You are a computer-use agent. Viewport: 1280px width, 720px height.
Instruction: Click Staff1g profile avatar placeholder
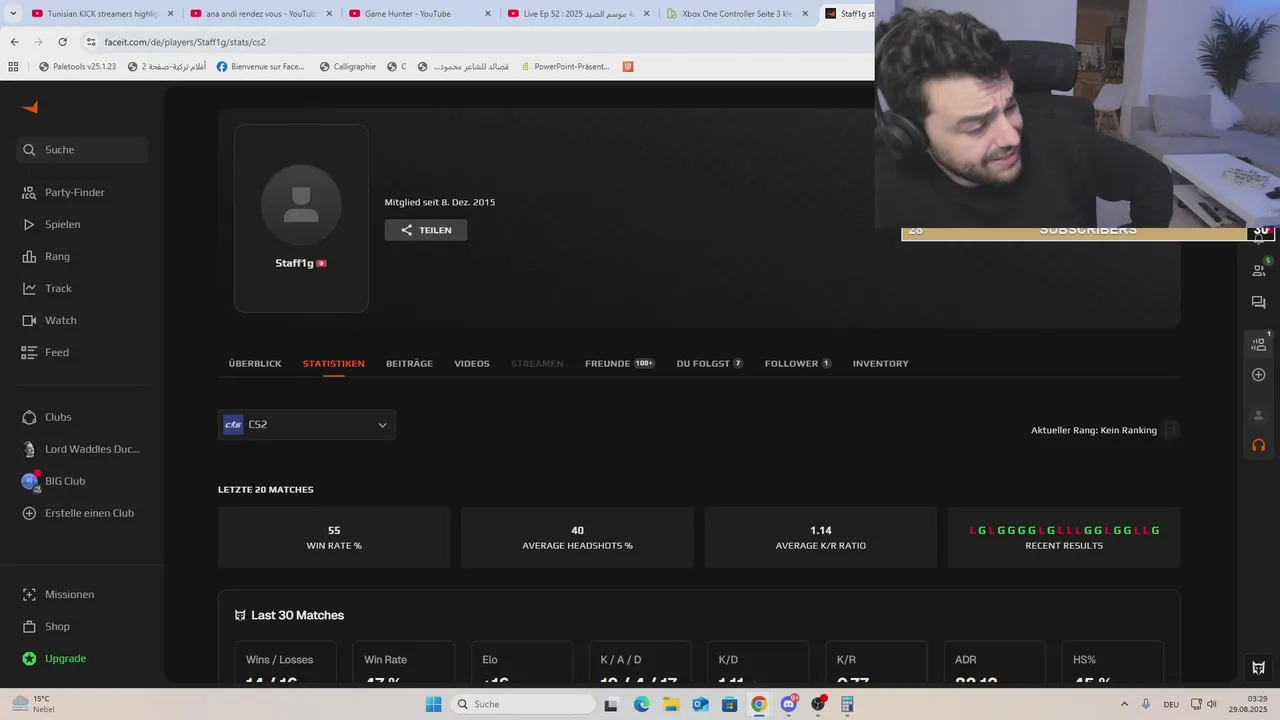301,204
